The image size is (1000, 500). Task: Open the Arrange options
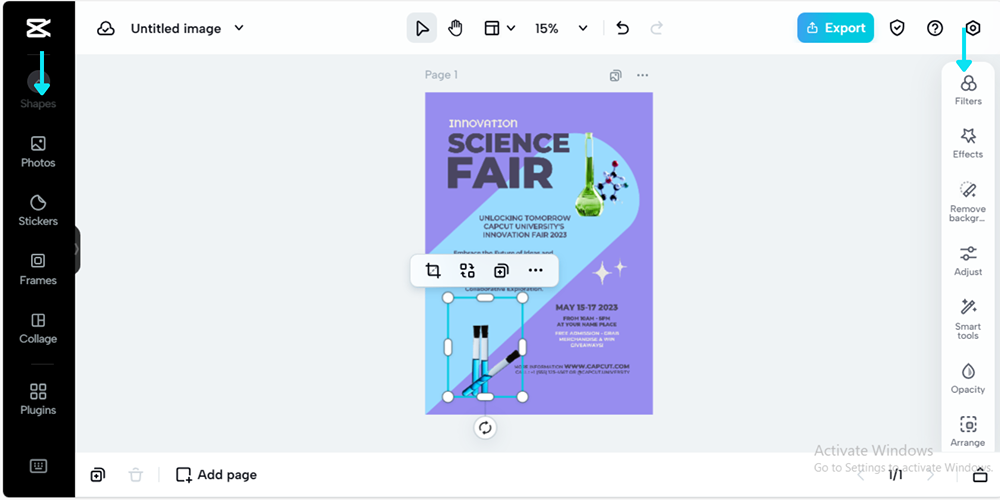point(968,431)
